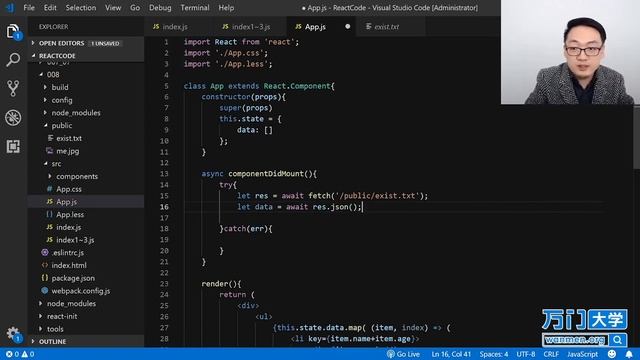Image resolution: width=640 pixels, height=360 pixels.
Task: Open the Manage gear menu
Action: tap(13, 334)
